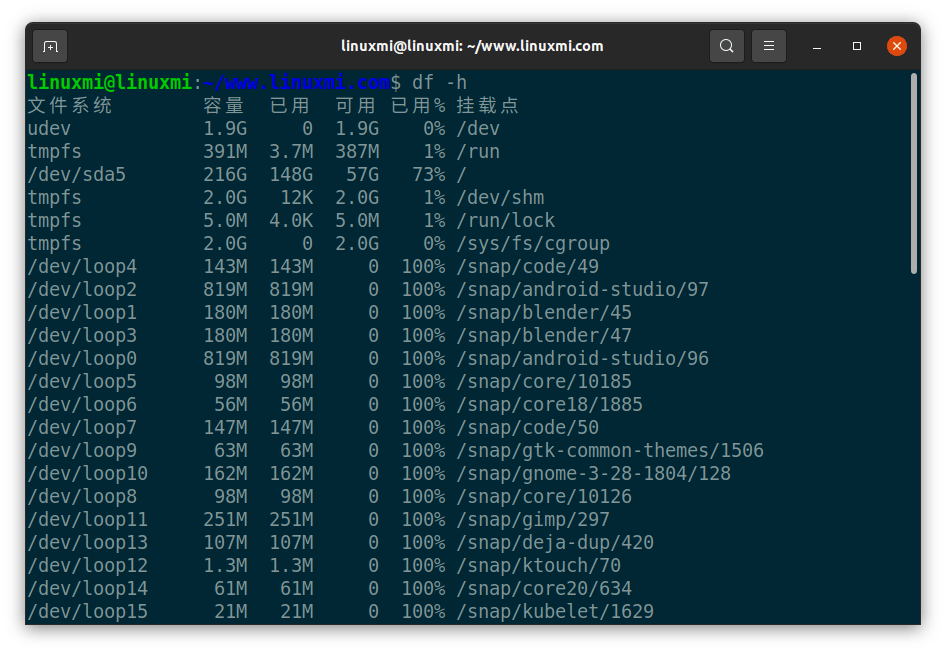Click the 4.0K used value
Viewport: 946px width, 653px height.
tap(291, 220)
